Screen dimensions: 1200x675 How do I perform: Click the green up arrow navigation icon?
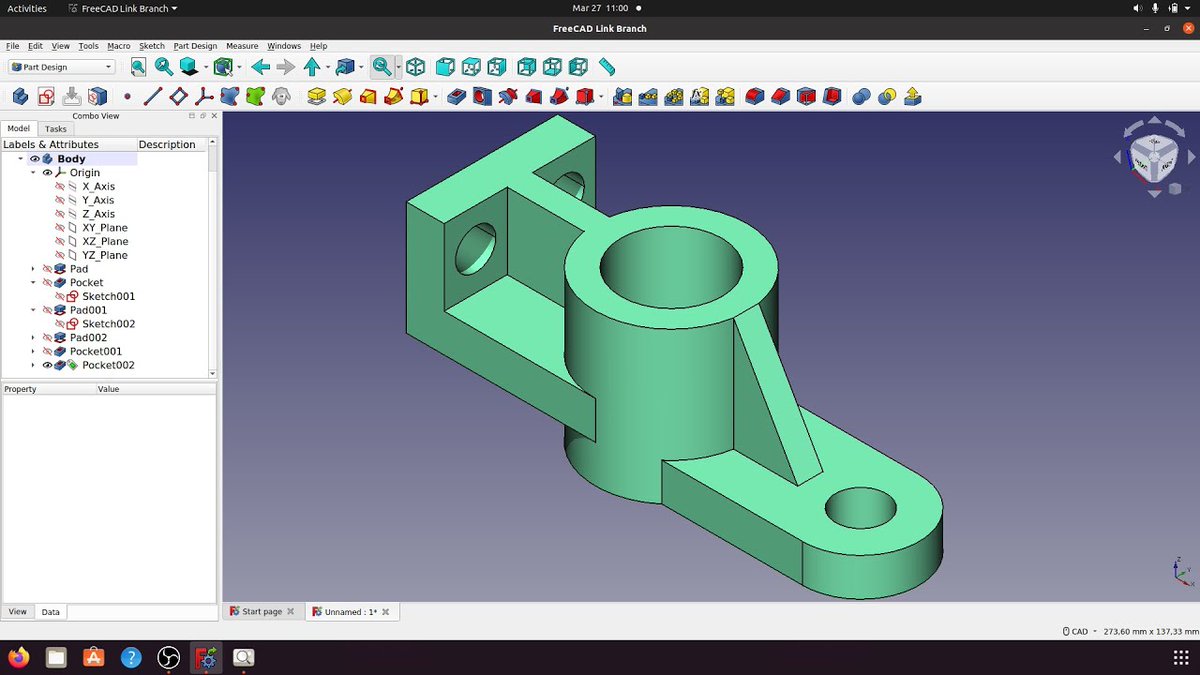[x=312, y=67]
